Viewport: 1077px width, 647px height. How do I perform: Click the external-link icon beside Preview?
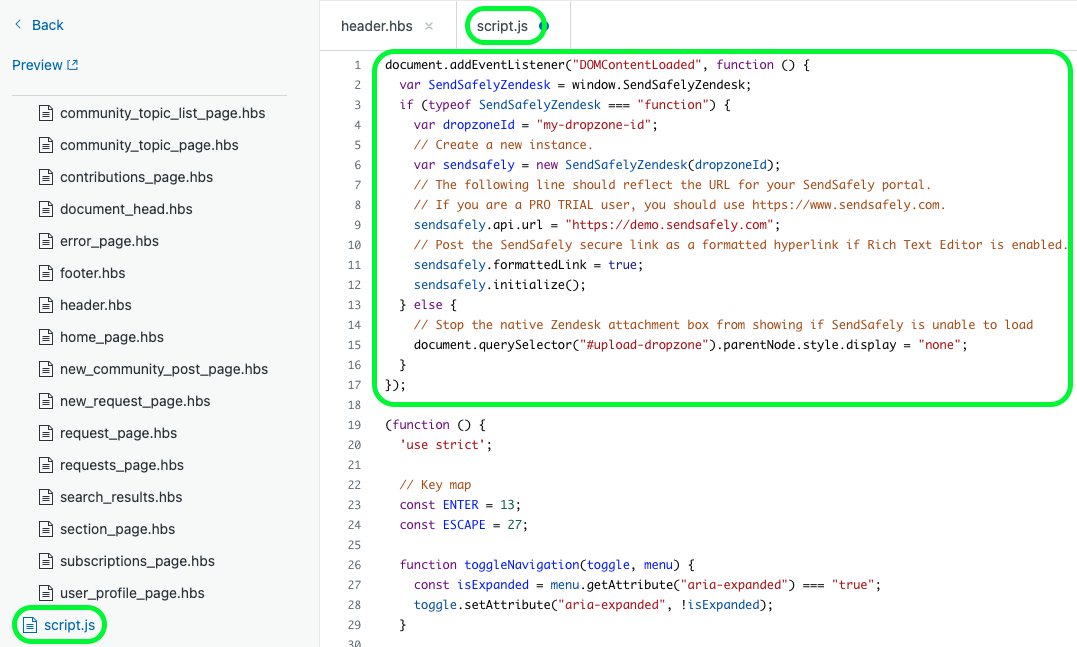pos(73,65)
